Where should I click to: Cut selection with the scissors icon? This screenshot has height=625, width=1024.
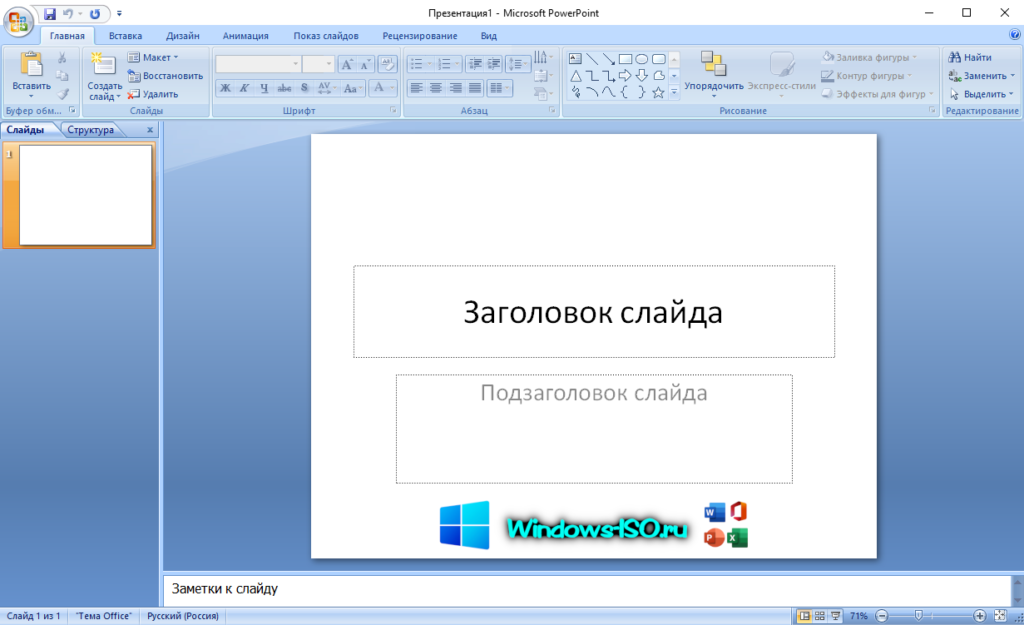[x=62, y=58]
